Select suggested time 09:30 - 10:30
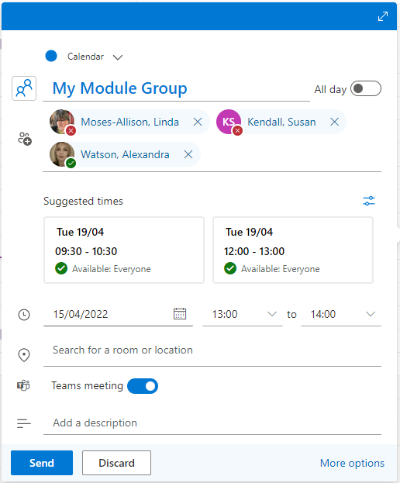Viewport: 400px width, 483px height. coord(124,250)
